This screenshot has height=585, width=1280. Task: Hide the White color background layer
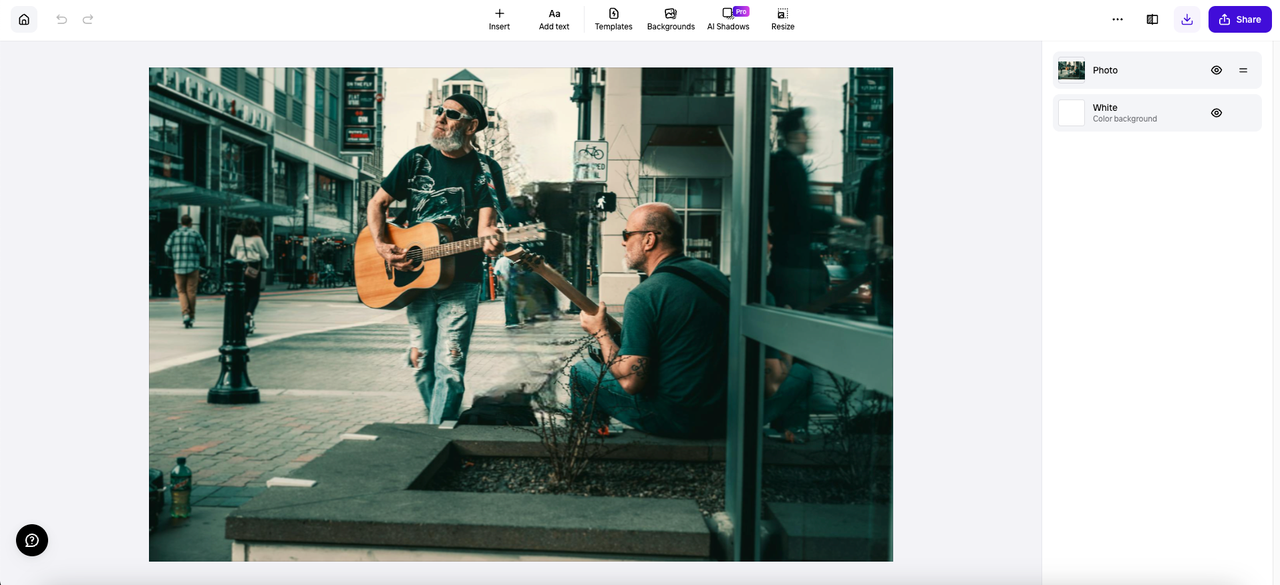tap(1217, 113)
